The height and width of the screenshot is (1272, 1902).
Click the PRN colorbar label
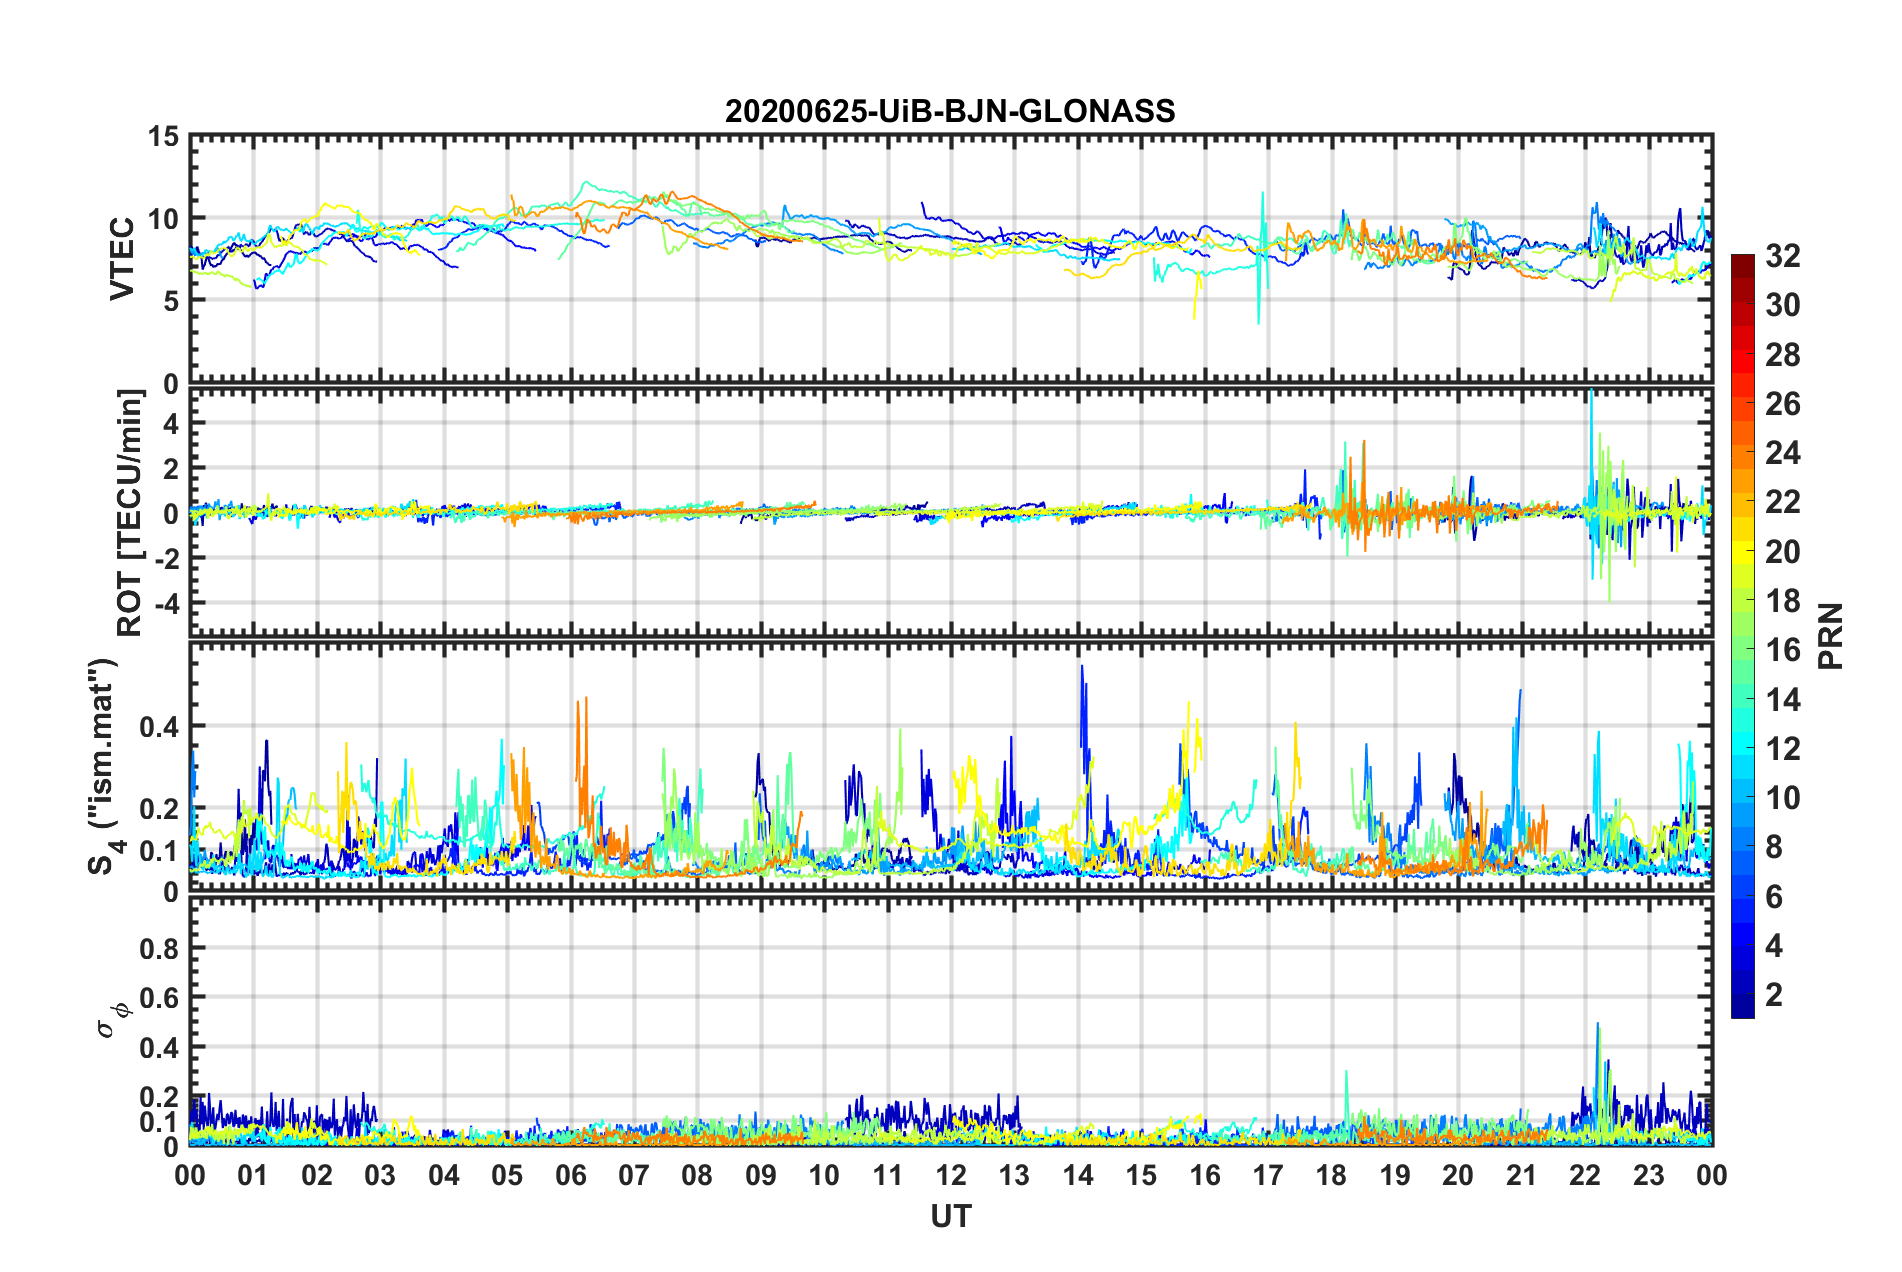tap(1830, 636)
